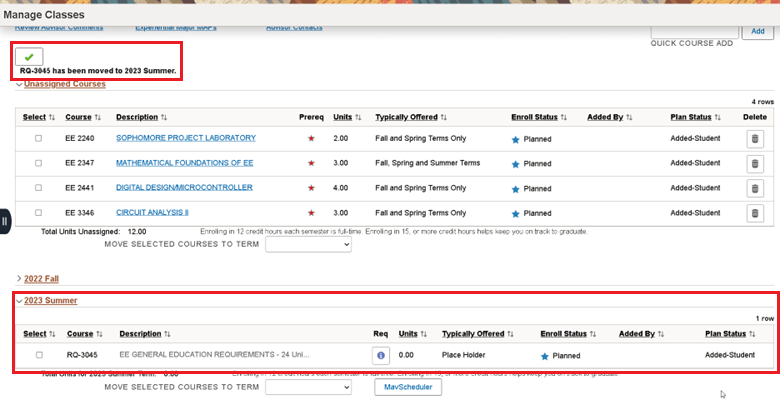Open requirement info icon for RQ-3045

pyautogui.click(x=380, y=355)
